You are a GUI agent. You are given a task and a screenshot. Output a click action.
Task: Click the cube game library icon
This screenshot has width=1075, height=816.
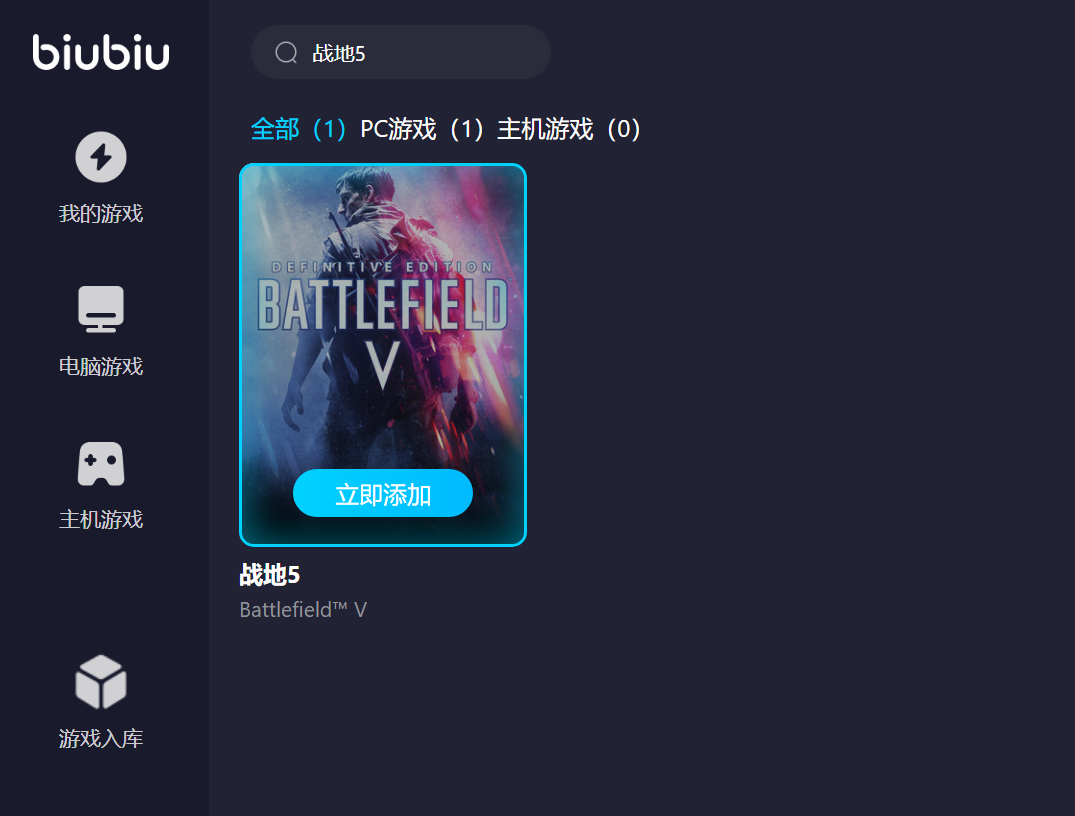pos(101,682)
